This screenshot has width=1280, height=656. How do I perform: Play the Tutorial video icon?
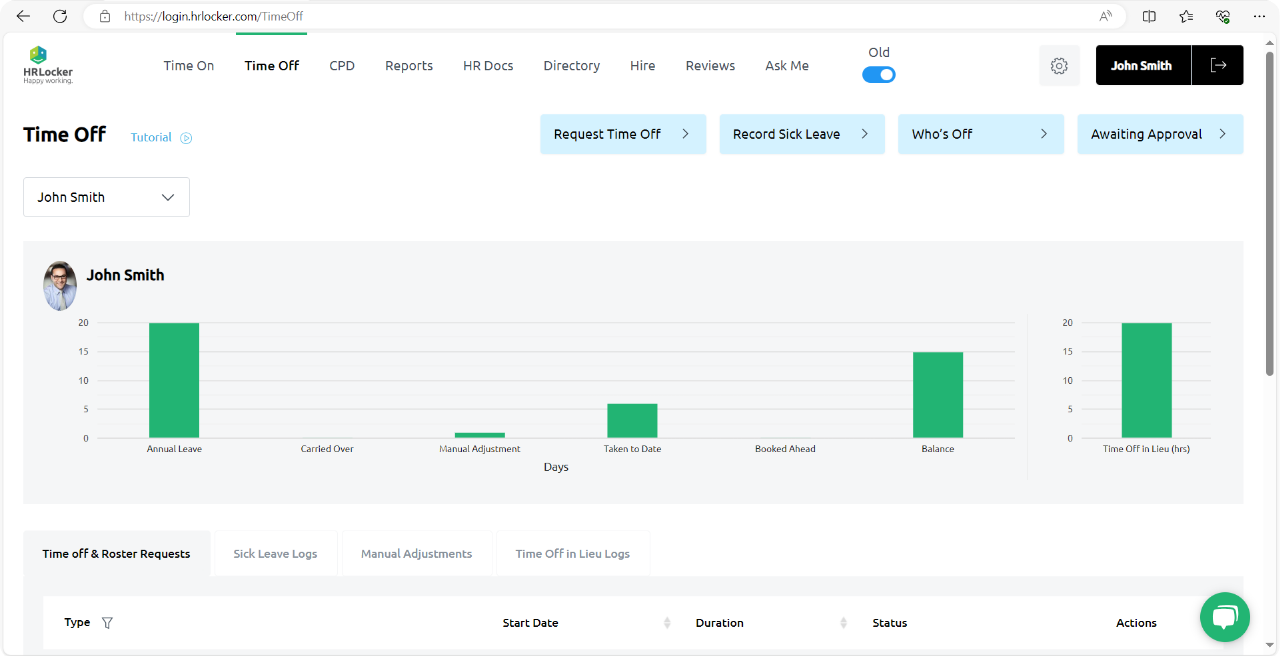point(186,138)
